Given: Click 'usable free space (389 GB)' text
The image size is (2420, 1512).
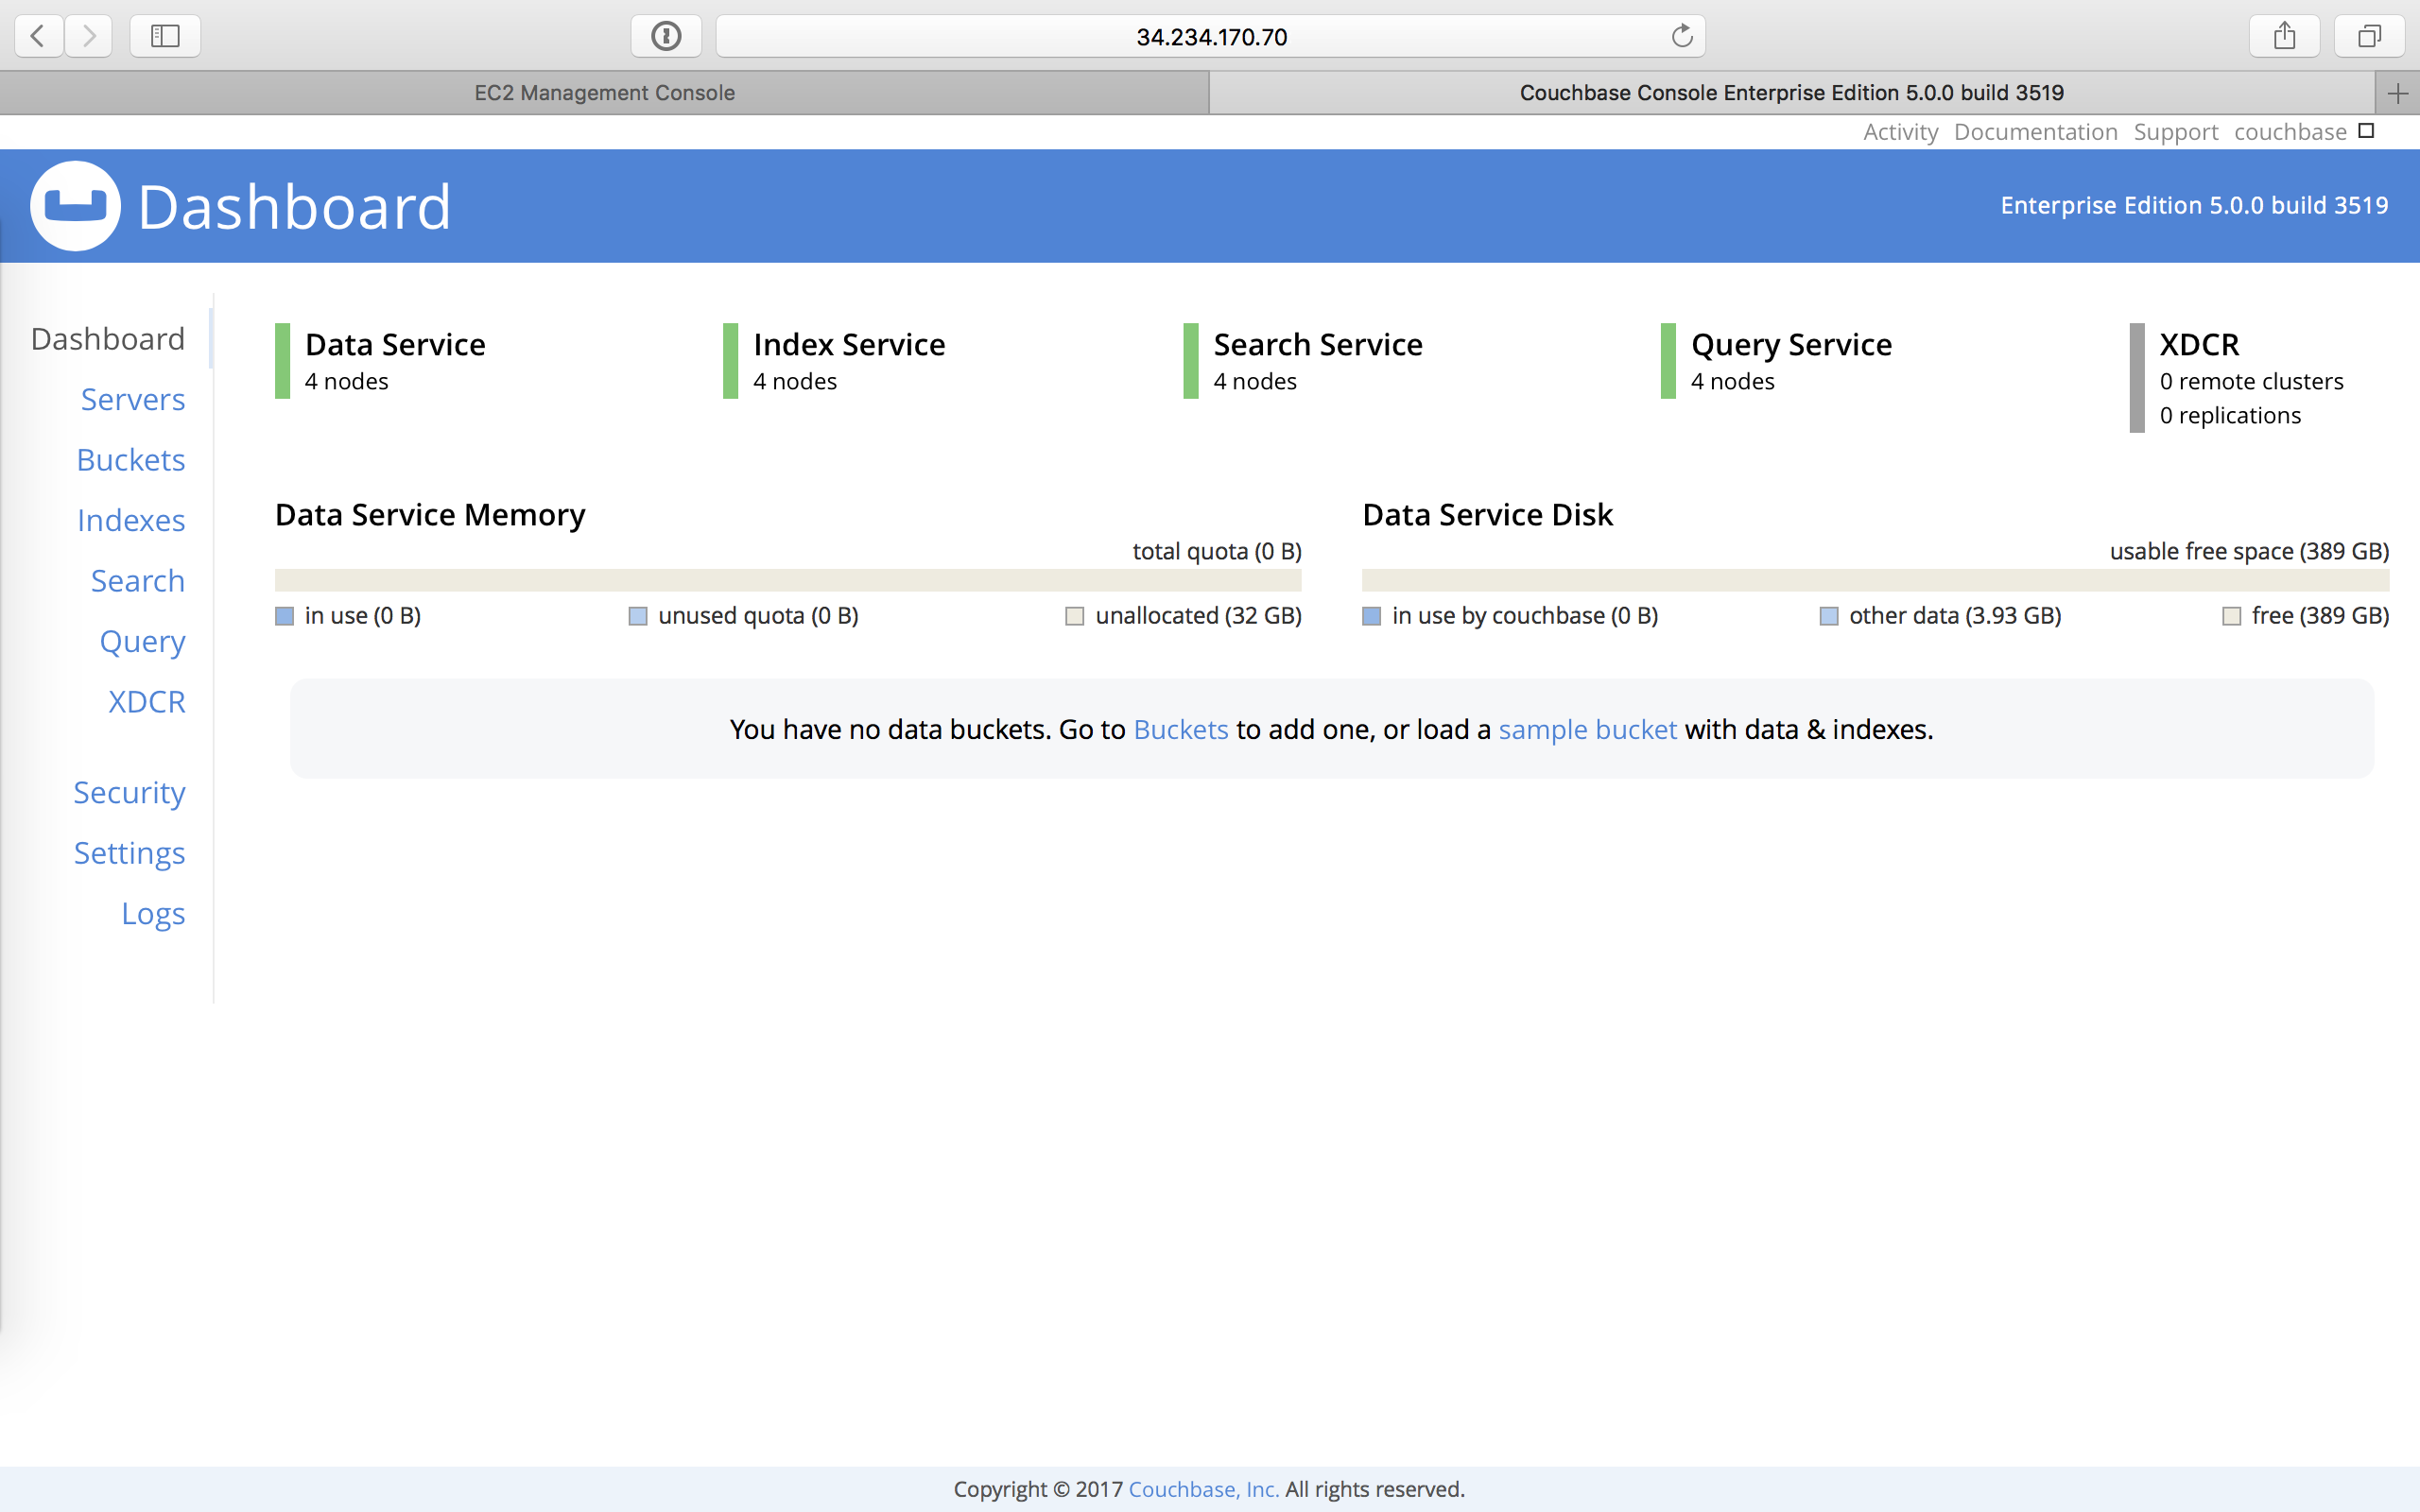Looking at the screenshot, I should pyautogui.click(x=2249, y=551).
